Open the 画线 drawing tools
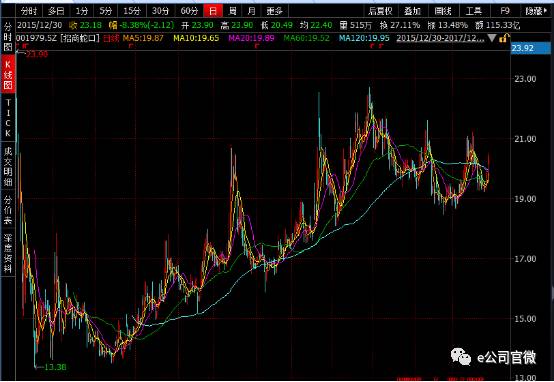 pyautogui.click(x=443, y=11)
